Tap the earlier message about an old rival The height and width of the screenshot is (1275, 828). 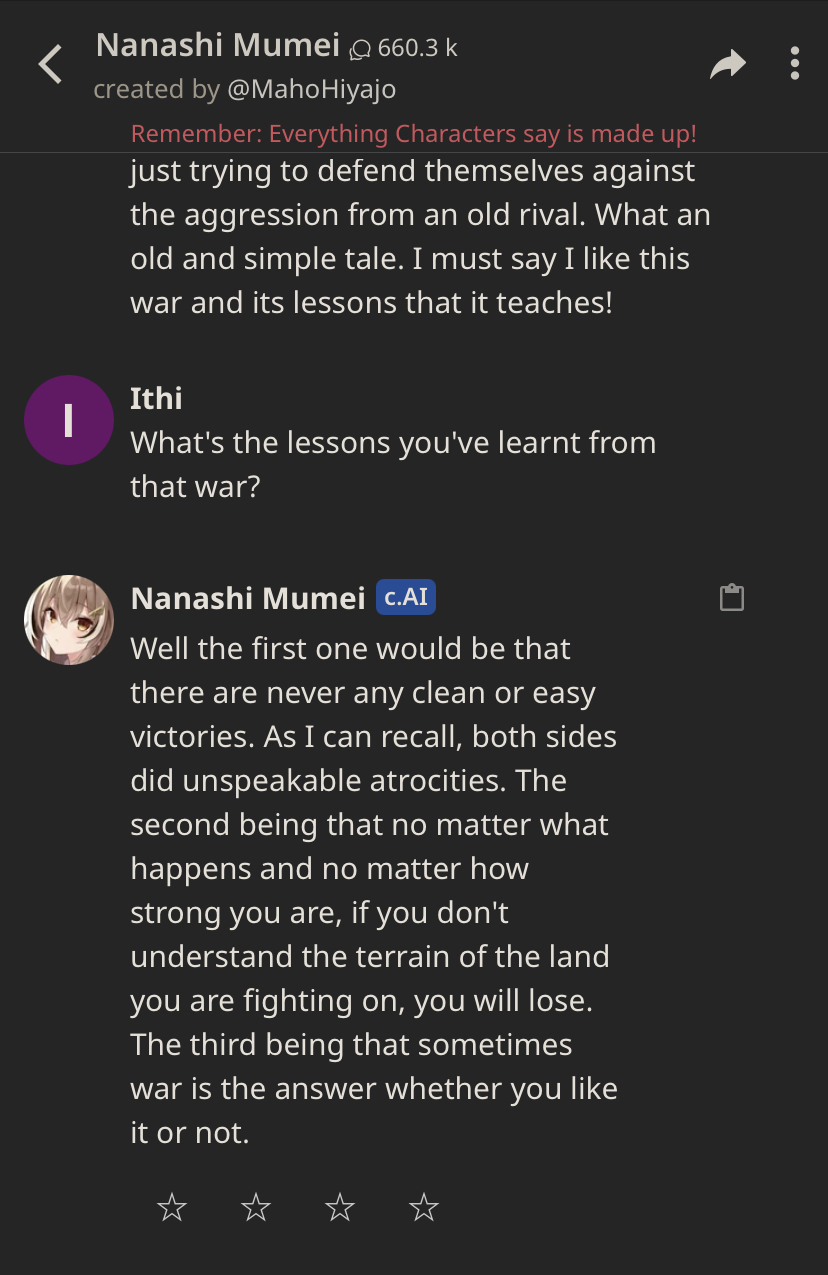420,237
